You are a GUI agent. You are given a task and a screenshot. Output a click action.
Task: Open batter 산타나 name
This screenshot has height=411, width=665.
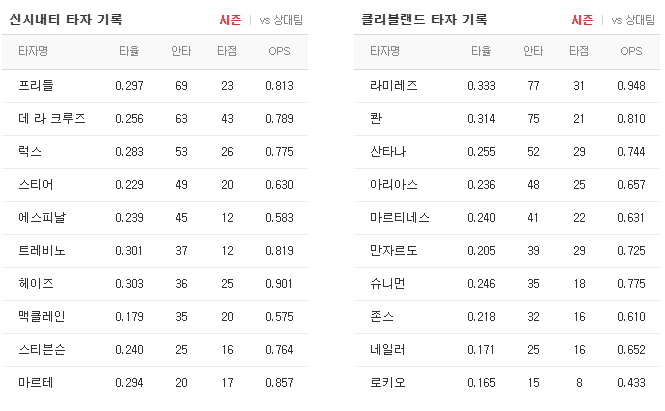(388, 151)
